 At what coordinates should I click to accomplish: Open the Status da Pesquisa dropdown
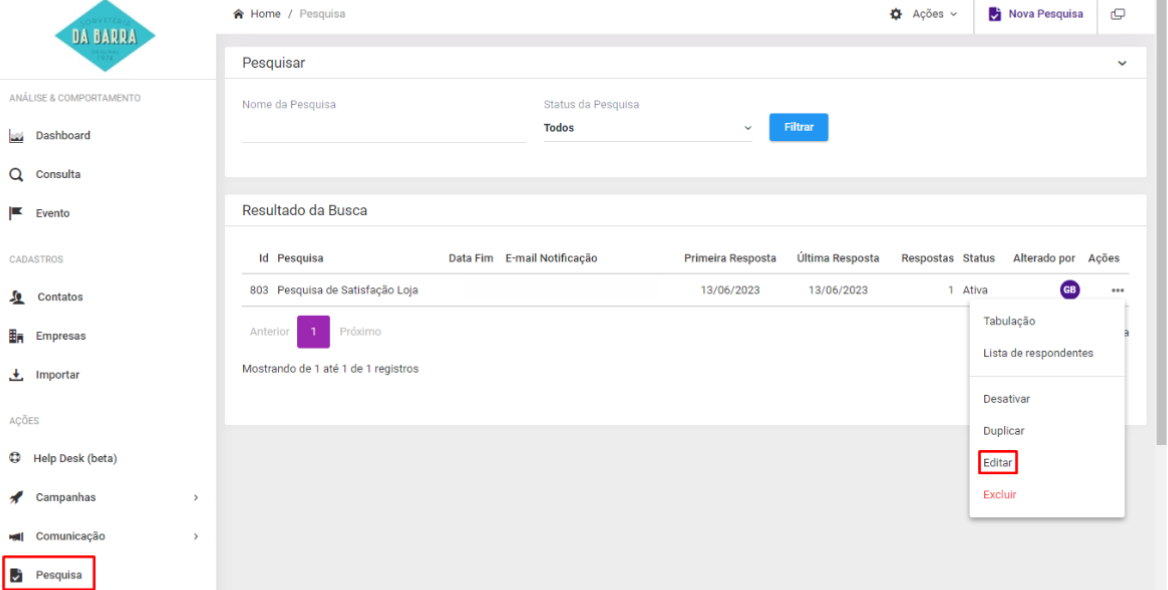tap(647, 128)
